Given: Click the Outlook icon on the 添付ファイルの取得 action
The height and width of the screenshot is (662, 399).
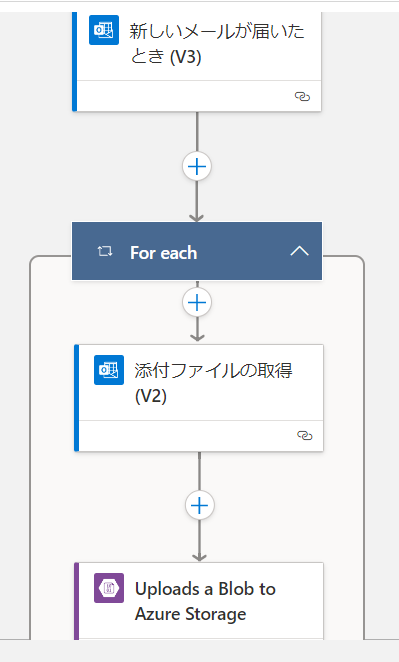Looking at the screenshot, I should coord(109,370).
